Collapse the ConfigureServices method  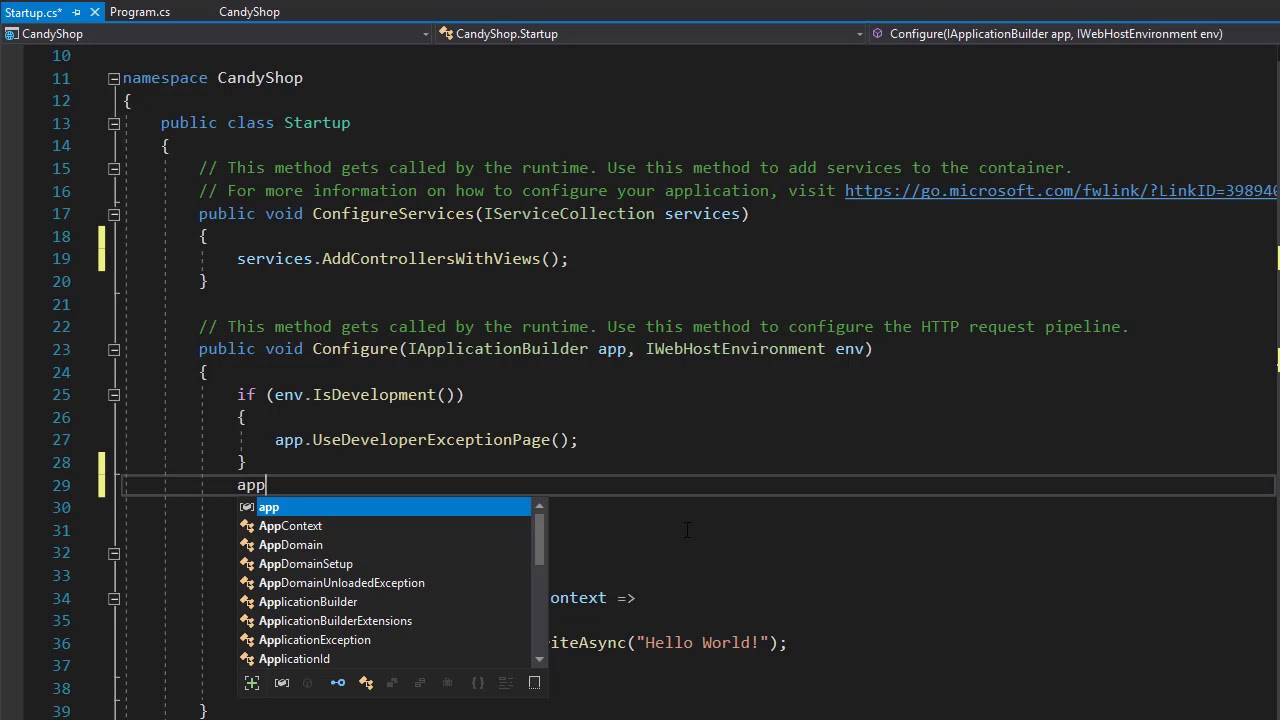point(114,214)
